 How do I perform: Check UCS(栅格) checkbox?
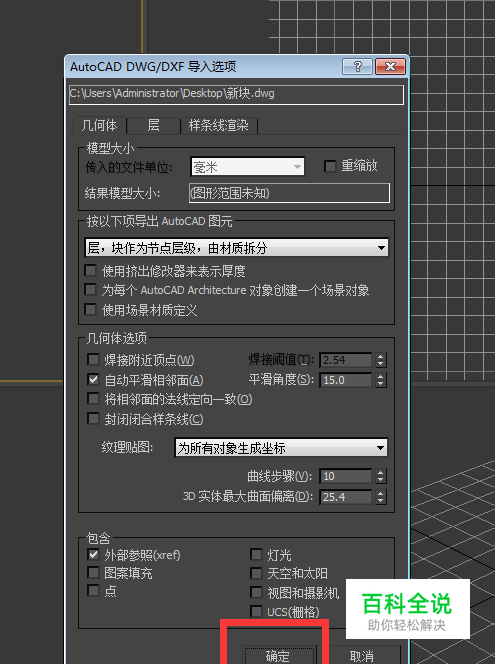[256, 611]
